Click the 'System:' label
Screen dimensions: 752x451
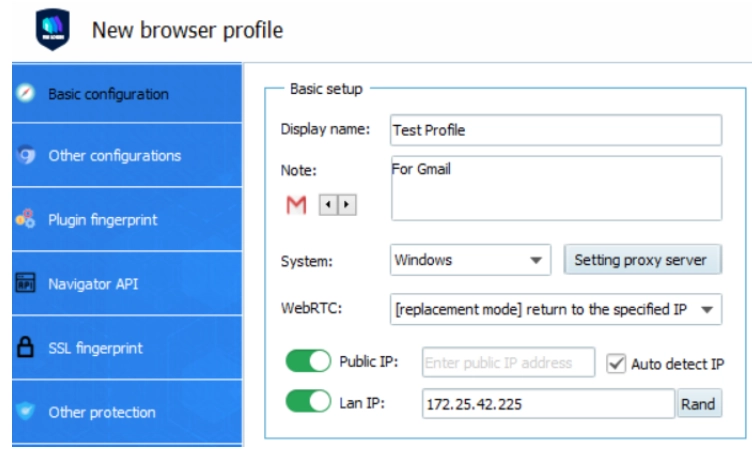coord(306,261)
